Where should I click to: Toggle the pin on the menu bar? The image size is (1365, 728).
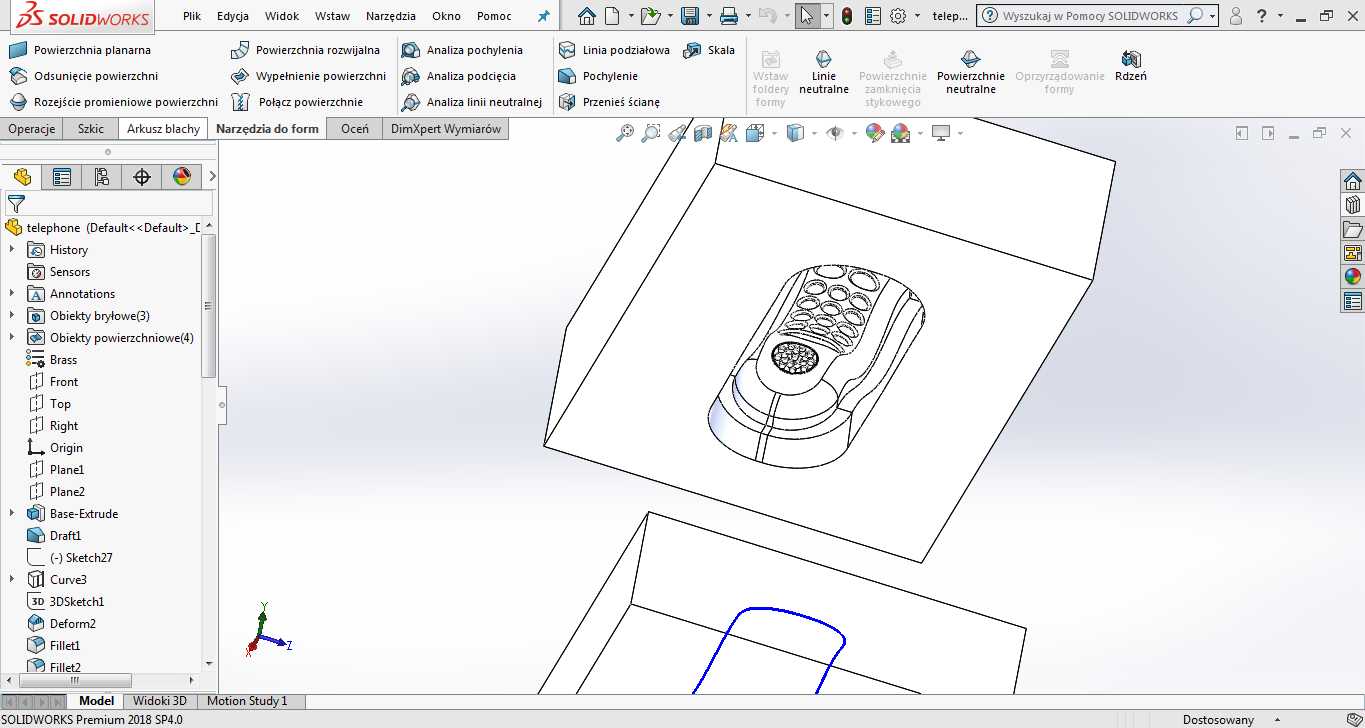coord(543,16)
